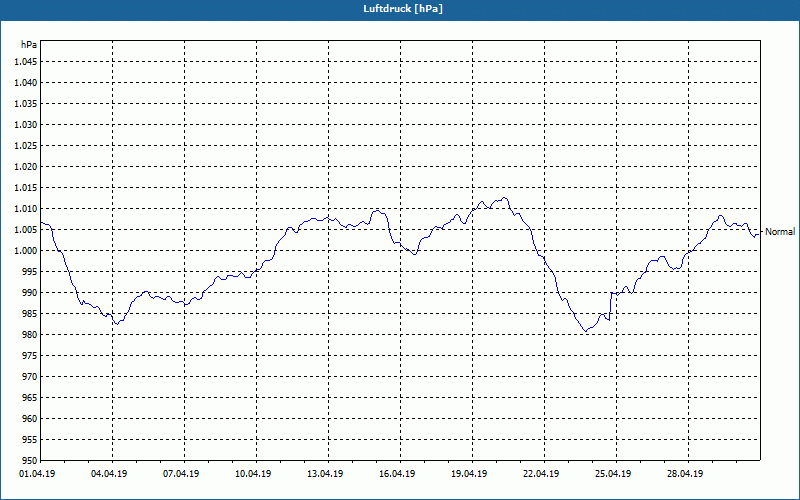Screen dimensions: 800x500
Task: Click the 1.005 y-axis label
Action: click(x=27, y=230)
